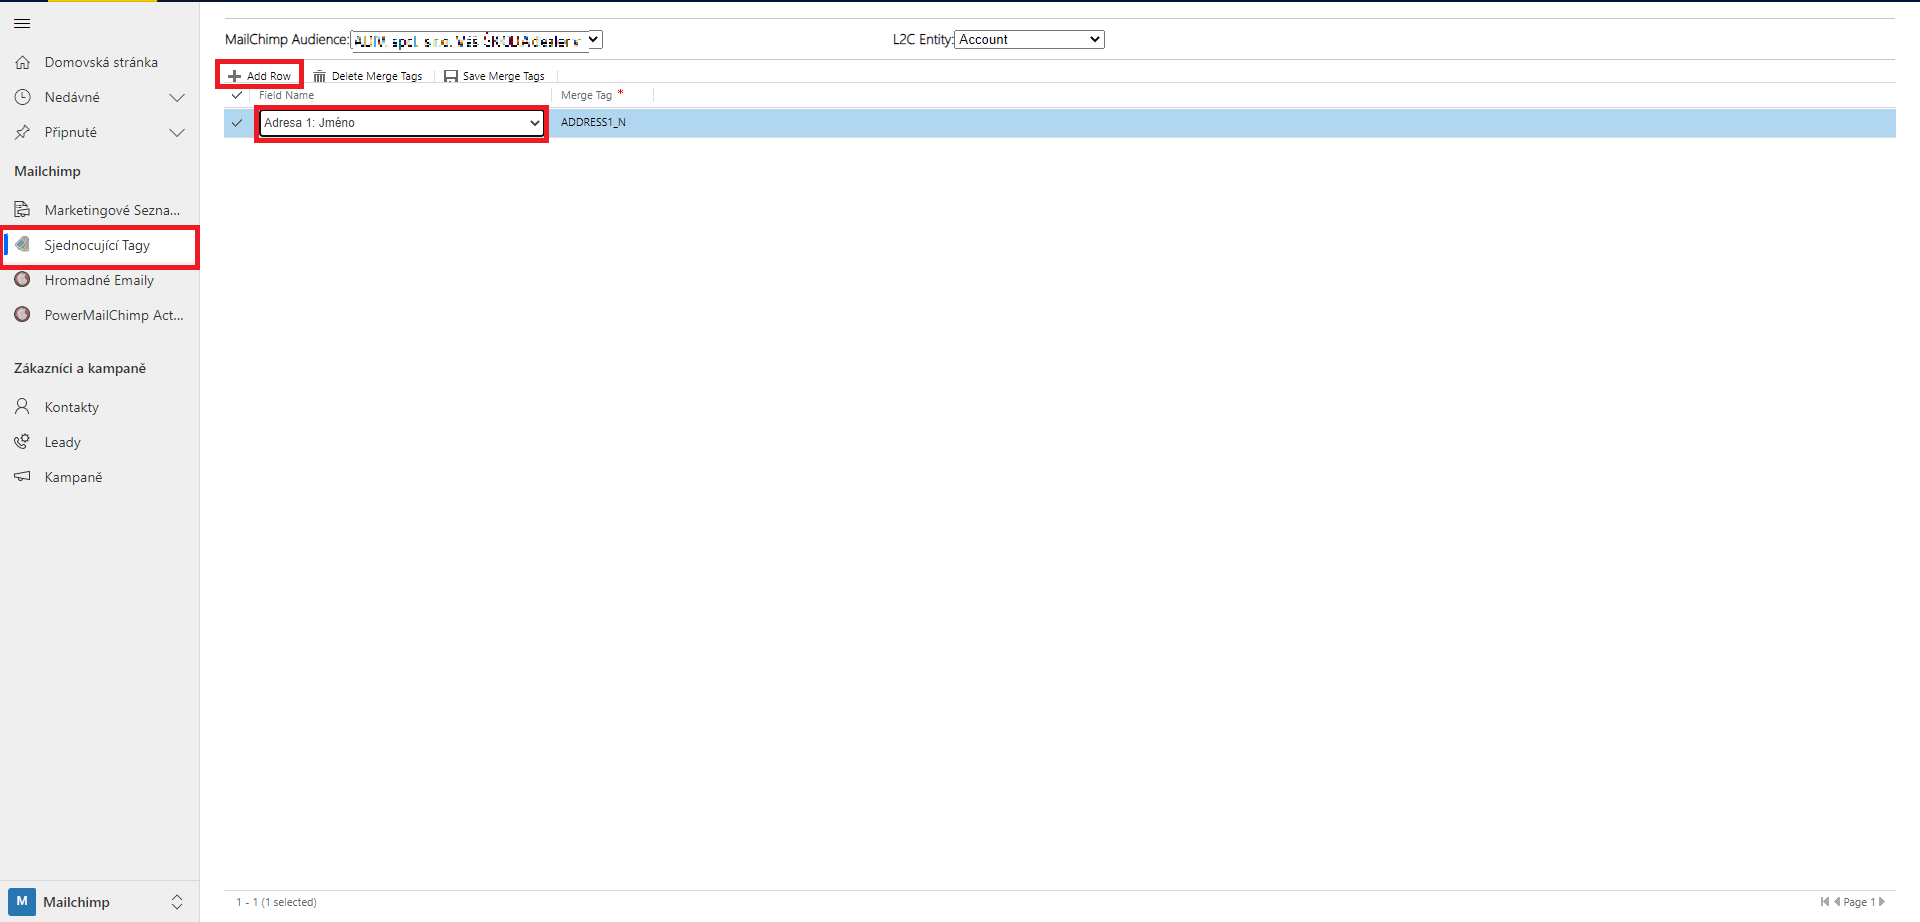The image size is (1920, 922).
Task: Click the hamburger menu icon
Action: coord(22,23)
